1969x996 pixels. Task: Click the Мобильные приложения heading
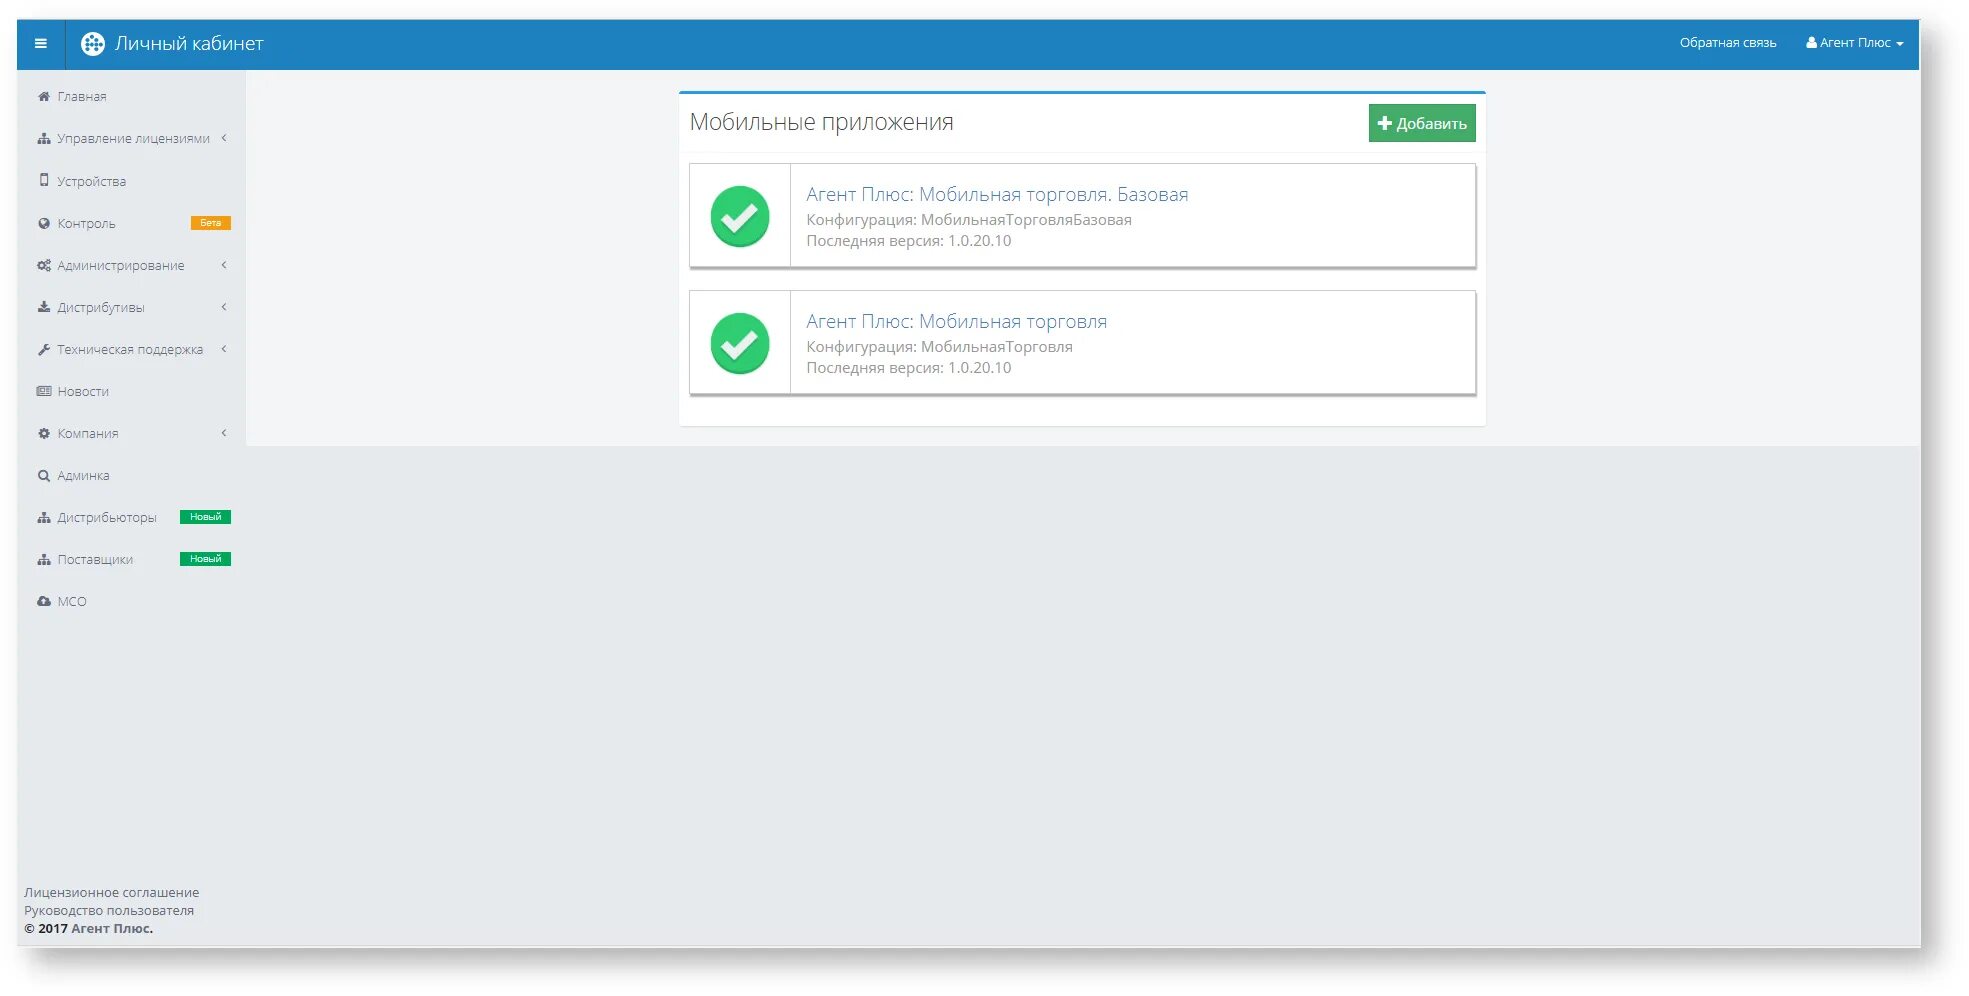[822, 122]
